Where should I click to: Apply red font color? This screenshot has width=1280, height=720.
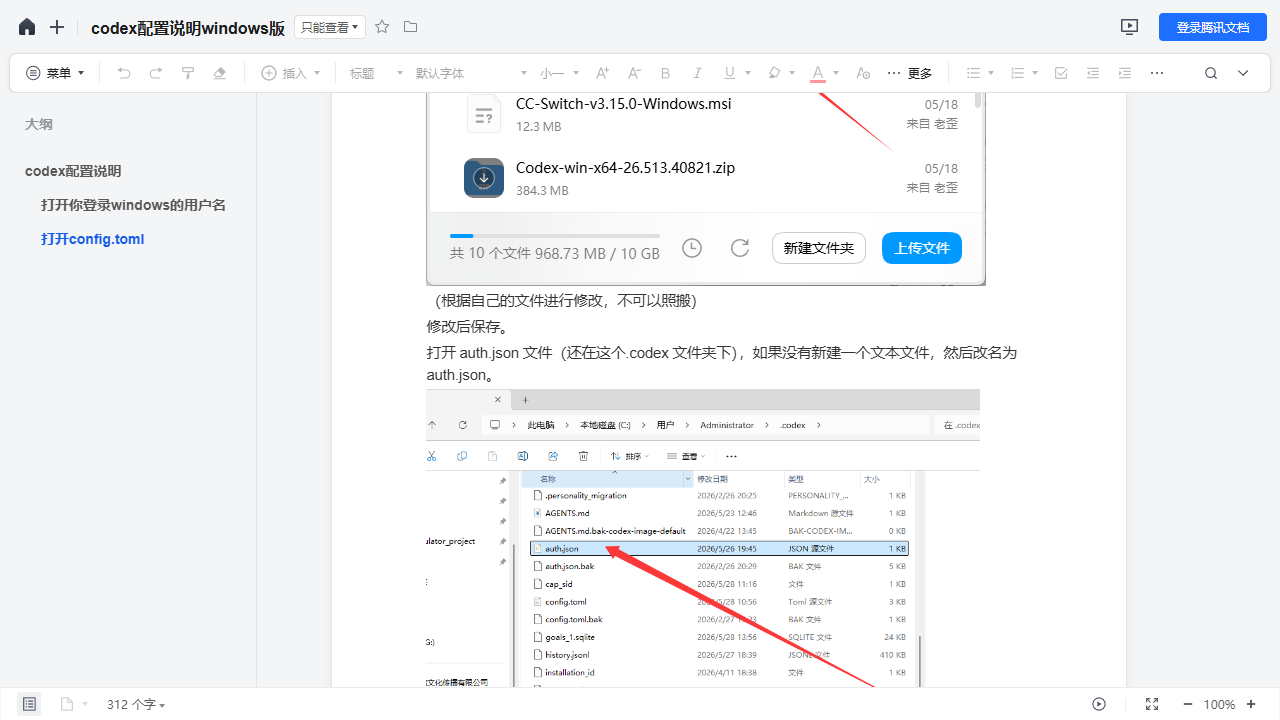click(x=818, y=73)
